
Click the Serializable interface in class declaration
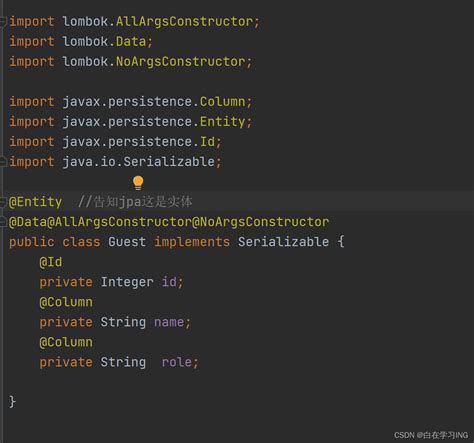283,242
